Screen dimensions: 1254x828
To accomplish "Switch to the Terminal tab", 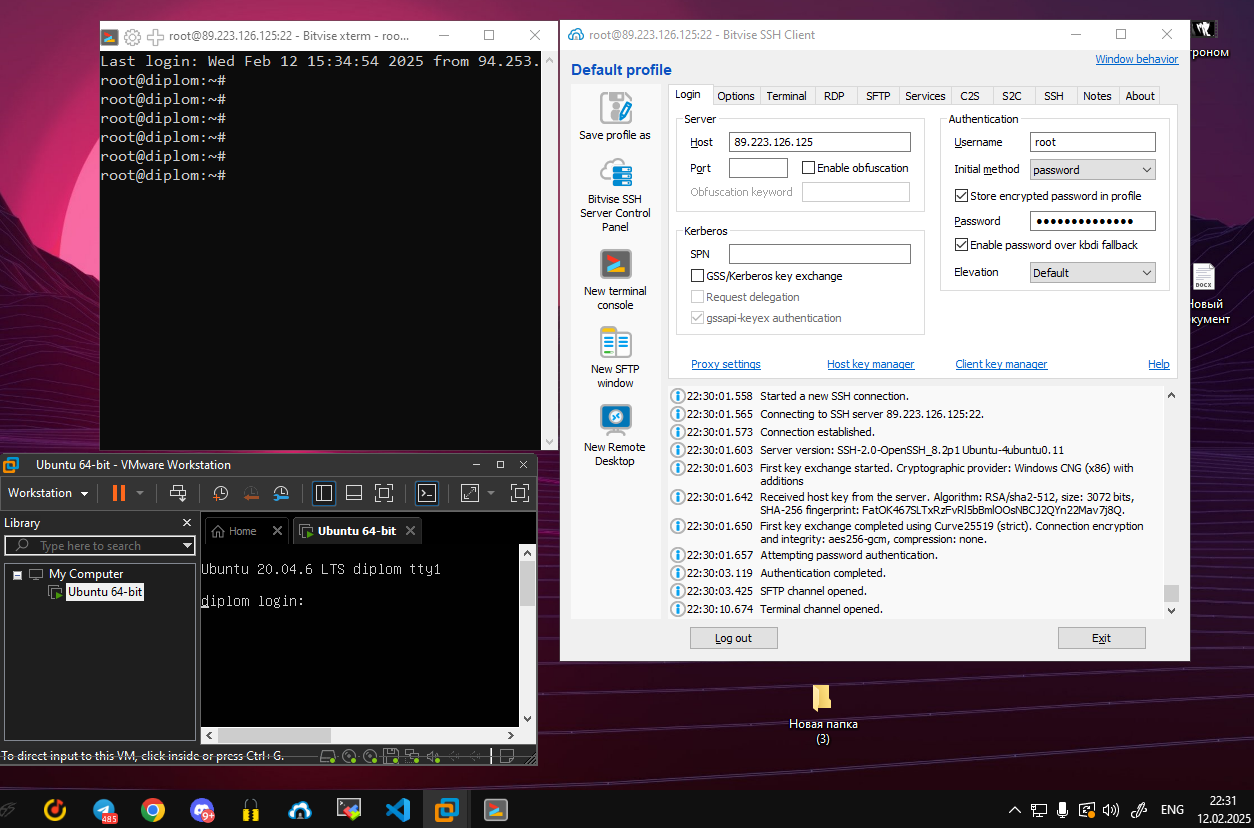I will [x=786, y=96].
